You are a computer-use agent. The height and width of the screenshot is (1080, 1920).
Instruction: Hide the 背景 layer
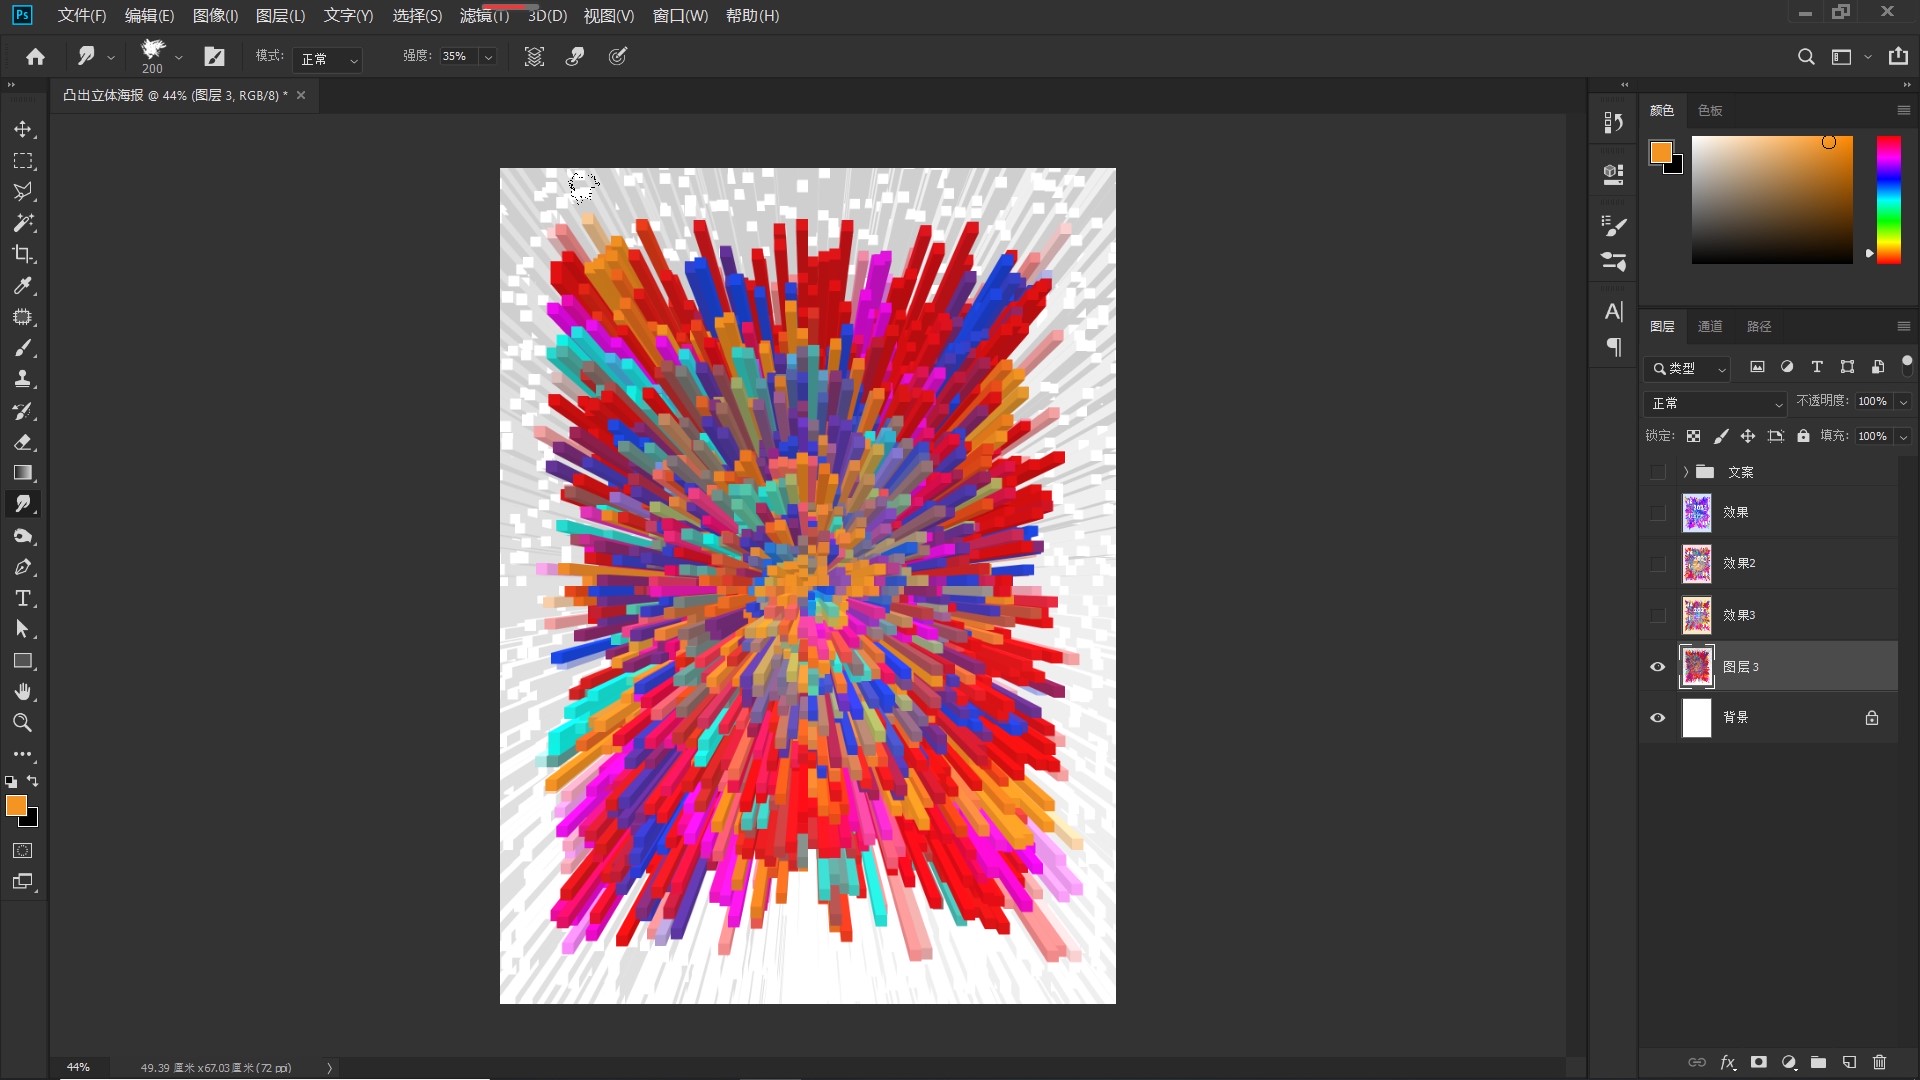point(1657,718)
